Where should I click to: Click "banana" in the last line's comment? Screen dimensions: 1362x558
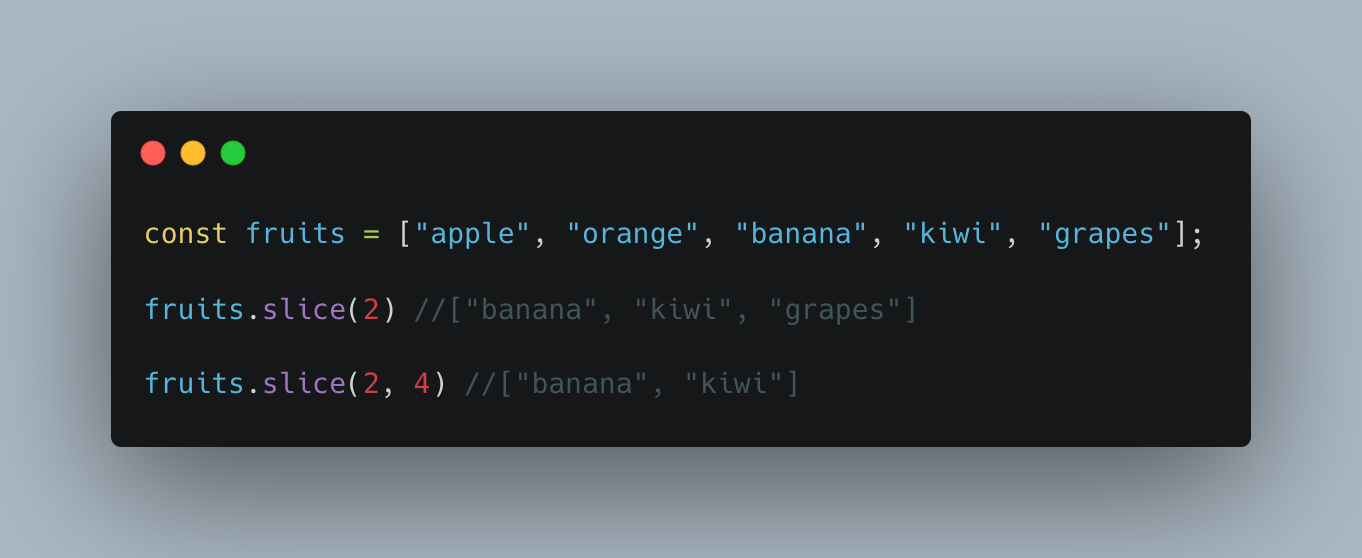582,384
